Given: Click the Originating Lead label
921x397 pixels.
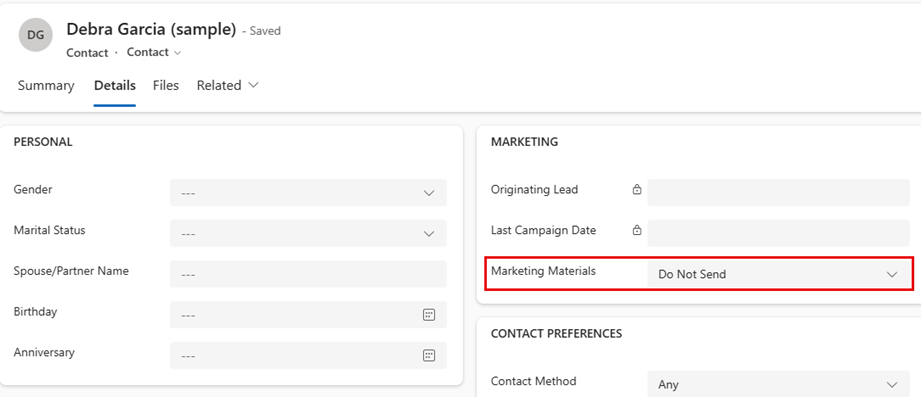Looking at the screenshot, I should pos(535,190).
